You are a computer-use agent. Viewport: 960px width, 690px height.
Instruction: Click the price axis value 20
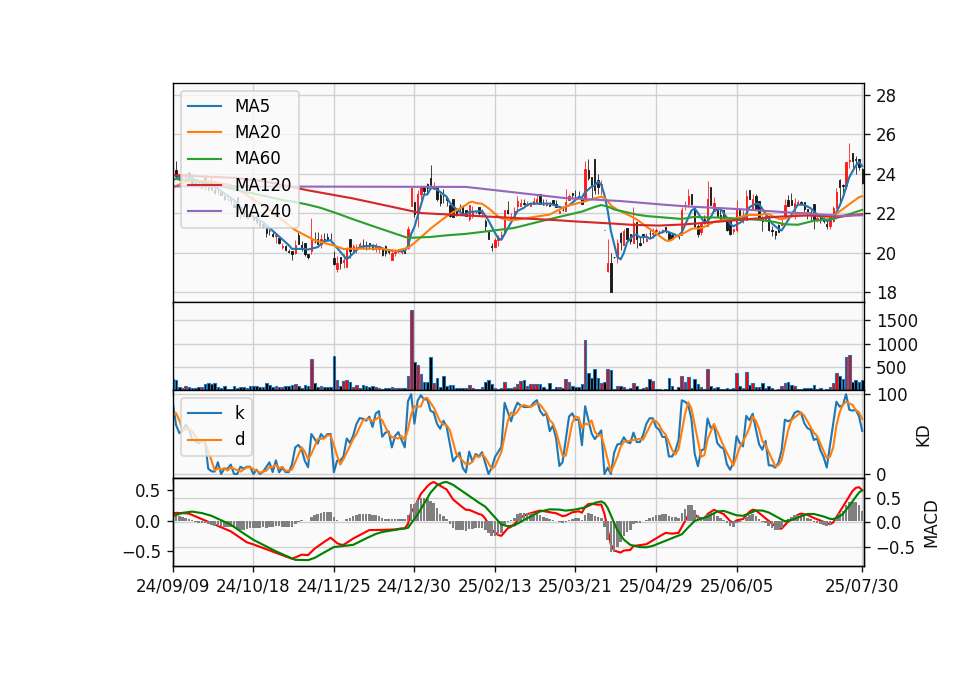pos(886,253)
